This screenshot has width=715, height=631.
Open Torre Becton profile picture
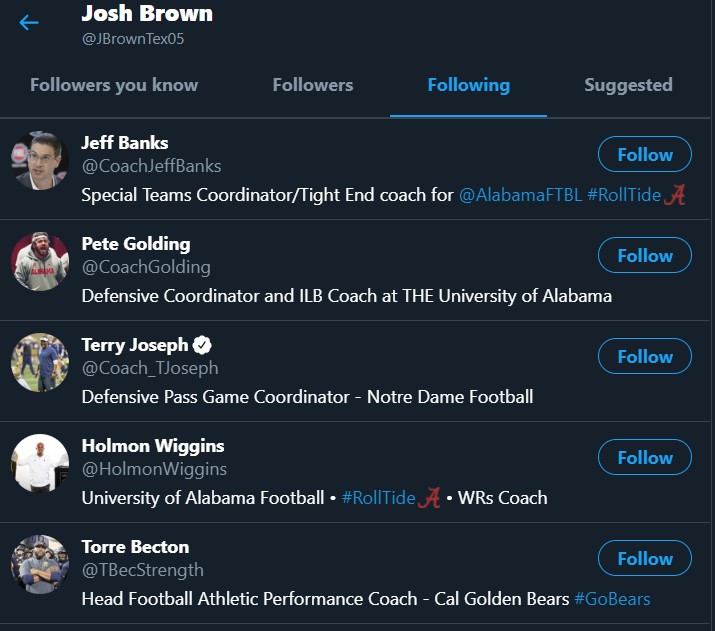[x=40, y=565]
